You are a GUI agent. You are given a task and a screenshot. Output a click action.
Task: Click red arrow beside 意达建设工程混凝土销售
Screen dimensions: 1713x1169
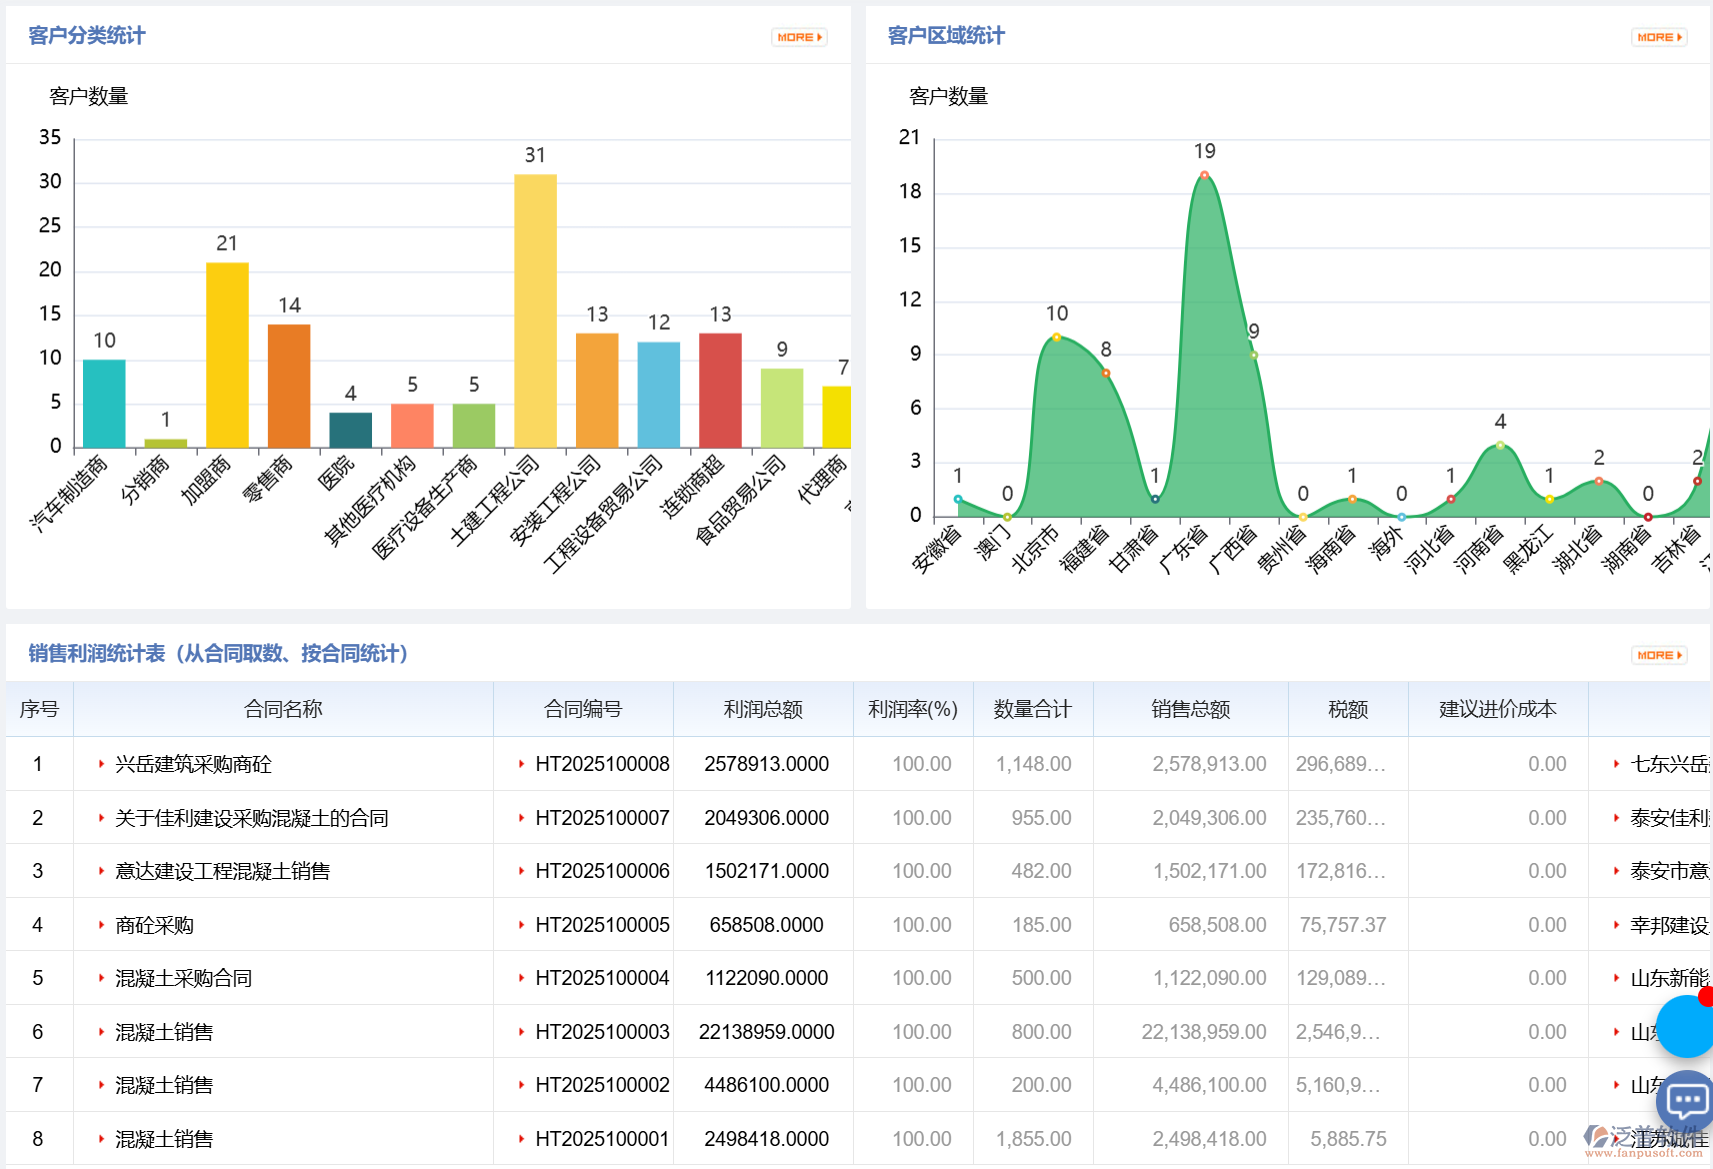(101, 871)
